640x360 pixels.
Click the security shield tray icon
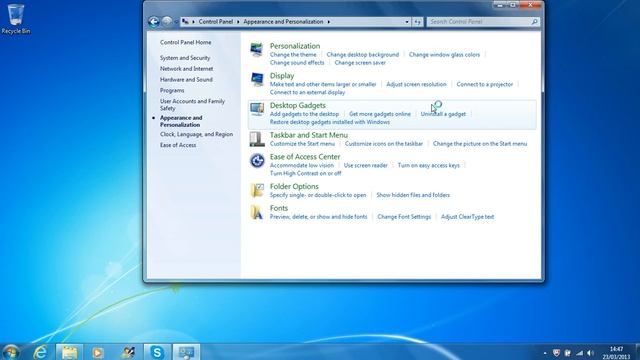[x=556, y=353]
